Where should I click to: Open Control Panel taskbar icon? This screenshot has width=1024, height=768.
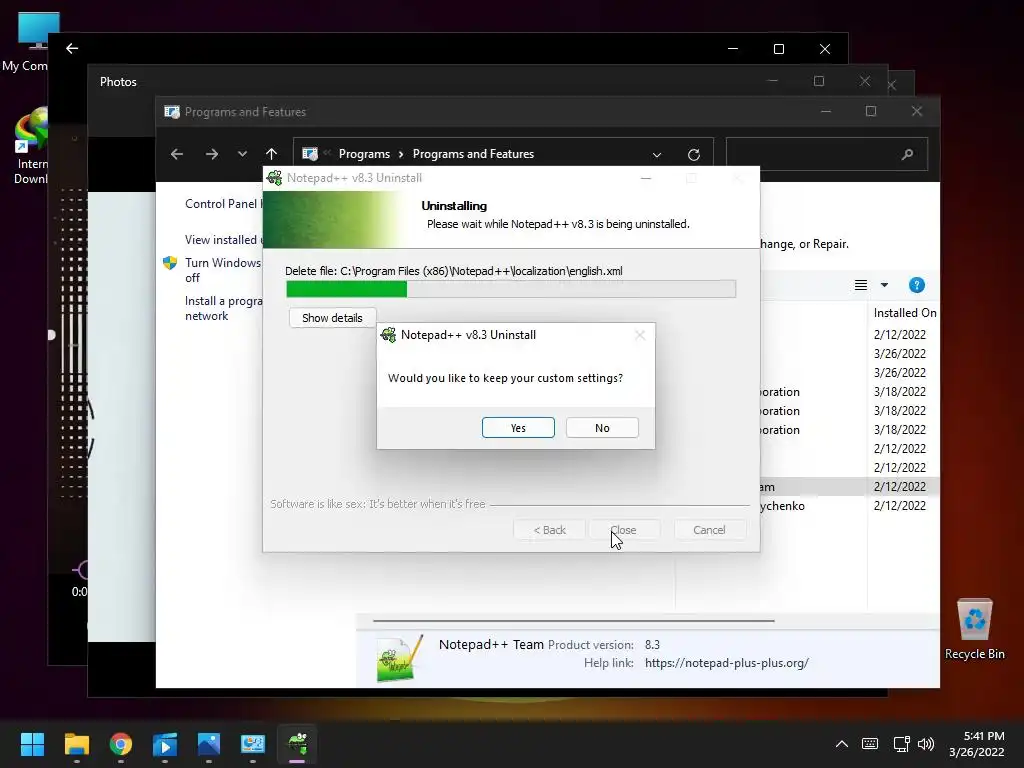253,744
